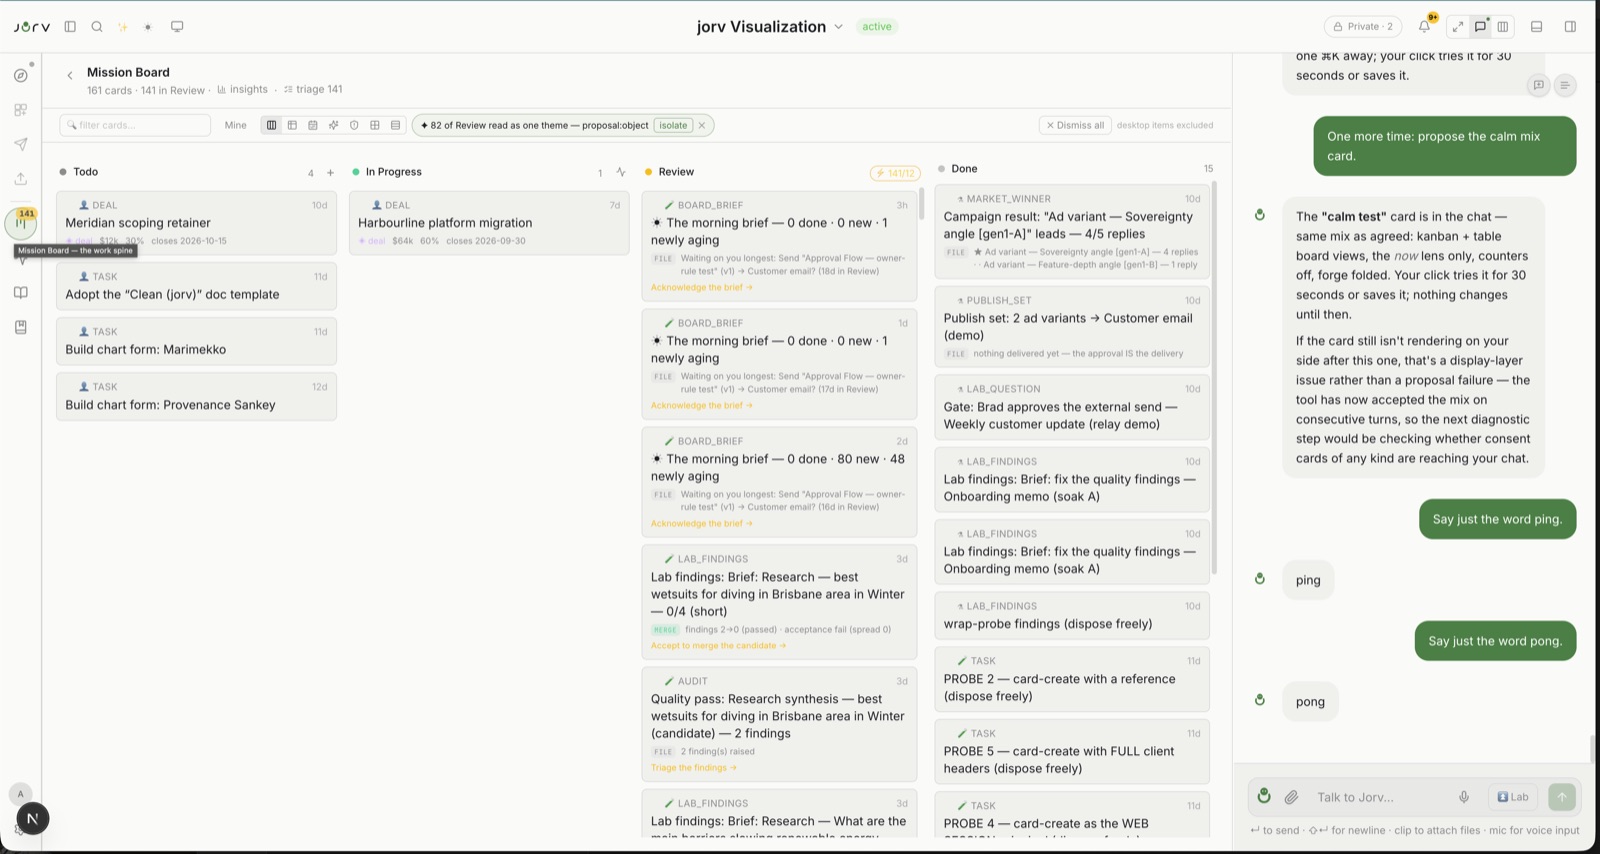Open the triage 141 tab
Screen dimensions: 1600x854
(x=313, y=89)
